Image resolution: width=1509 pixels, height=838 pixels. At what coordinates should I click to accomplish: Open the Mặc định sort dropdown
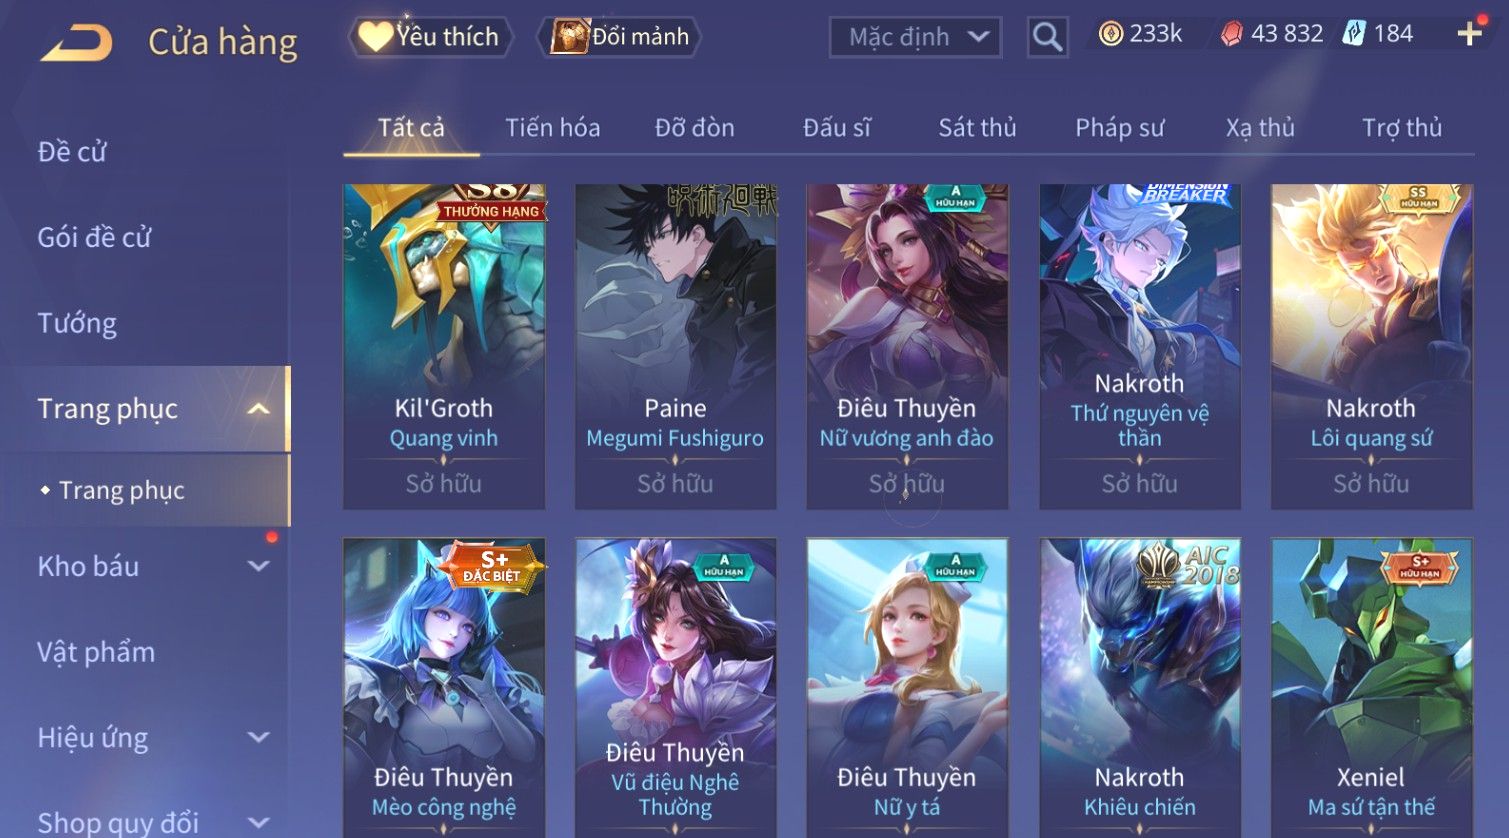pyautogui.click(x=915, y=38)
